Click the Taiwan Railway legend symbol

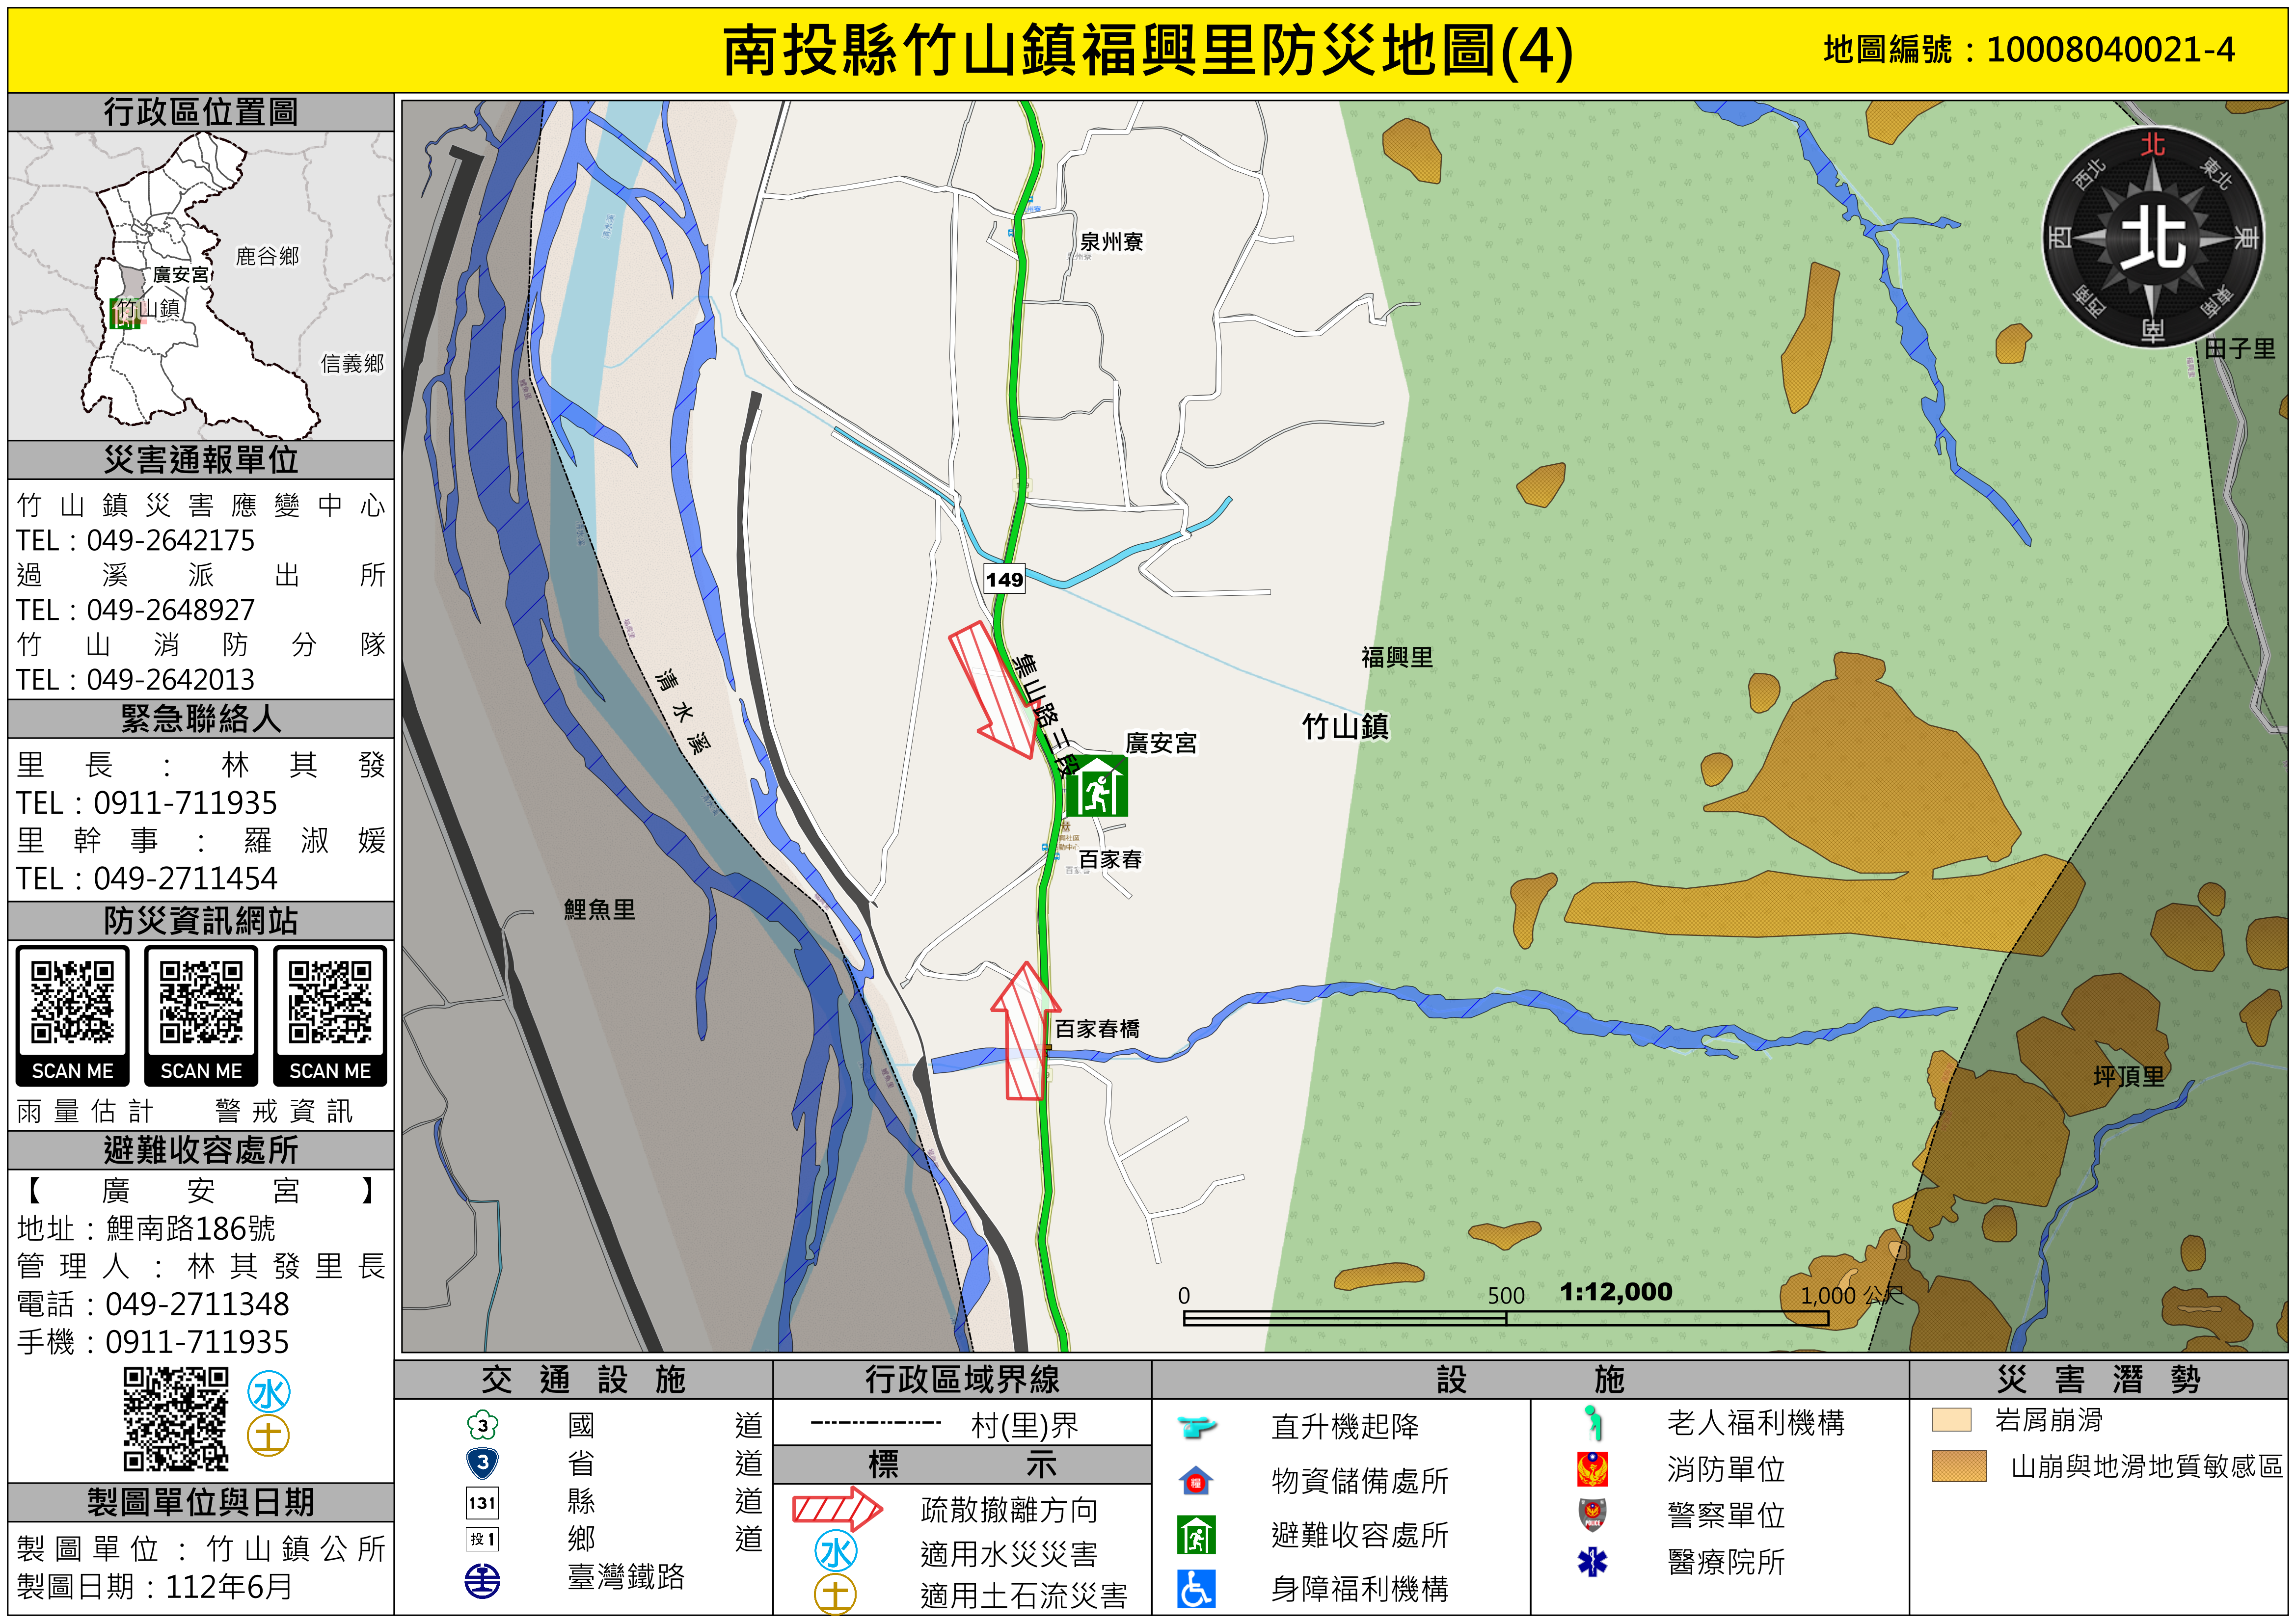(483, 1581)
